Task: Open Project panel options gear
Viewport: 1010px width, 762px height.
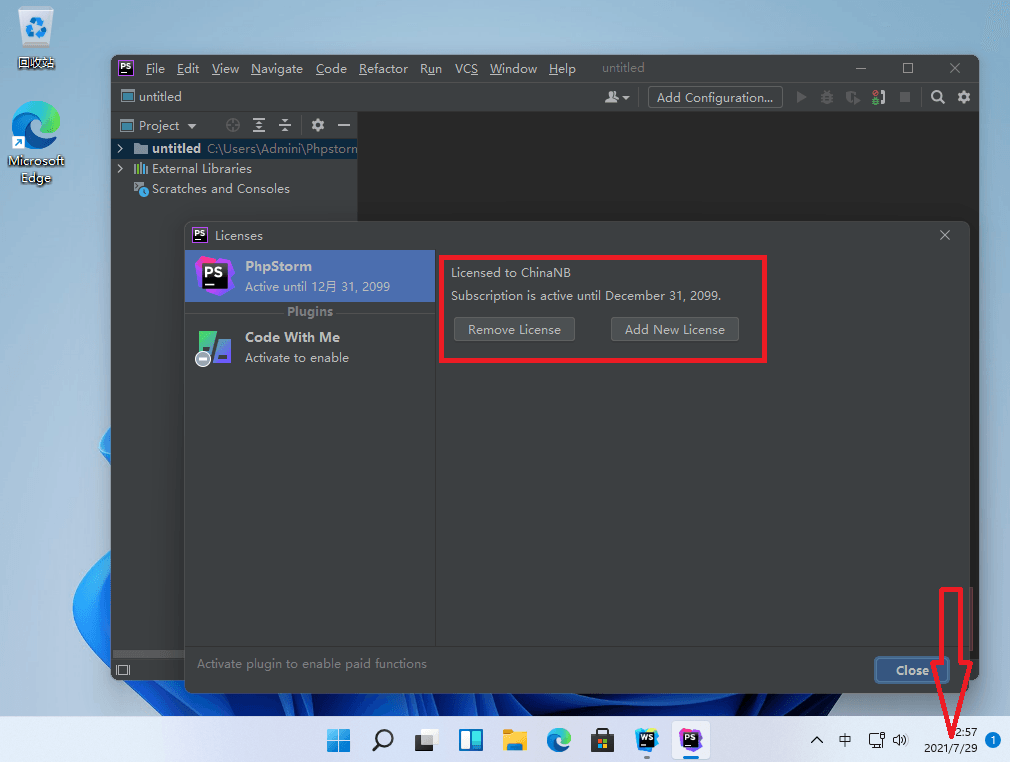Action: click(318, 125)
